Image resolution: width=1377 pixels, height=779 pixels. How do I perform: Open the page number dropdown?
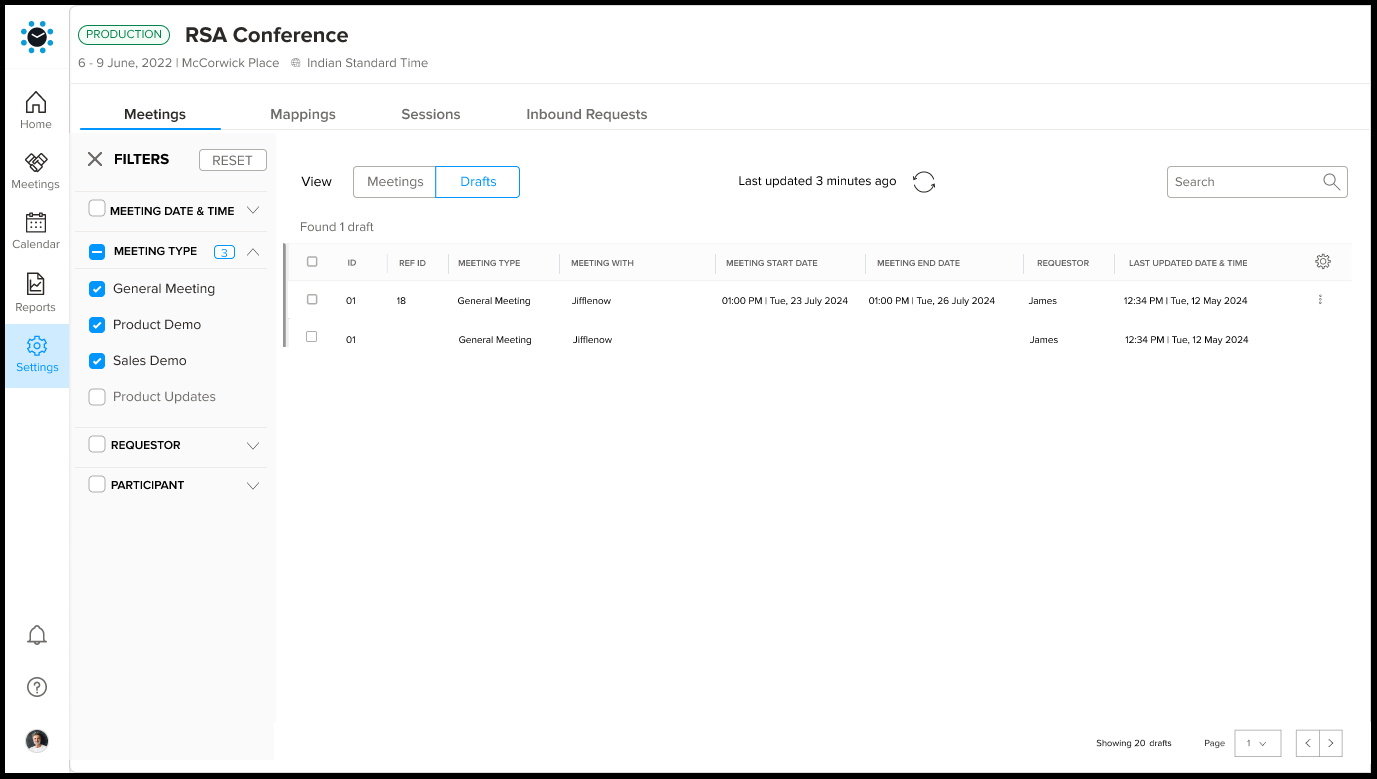1258,743
